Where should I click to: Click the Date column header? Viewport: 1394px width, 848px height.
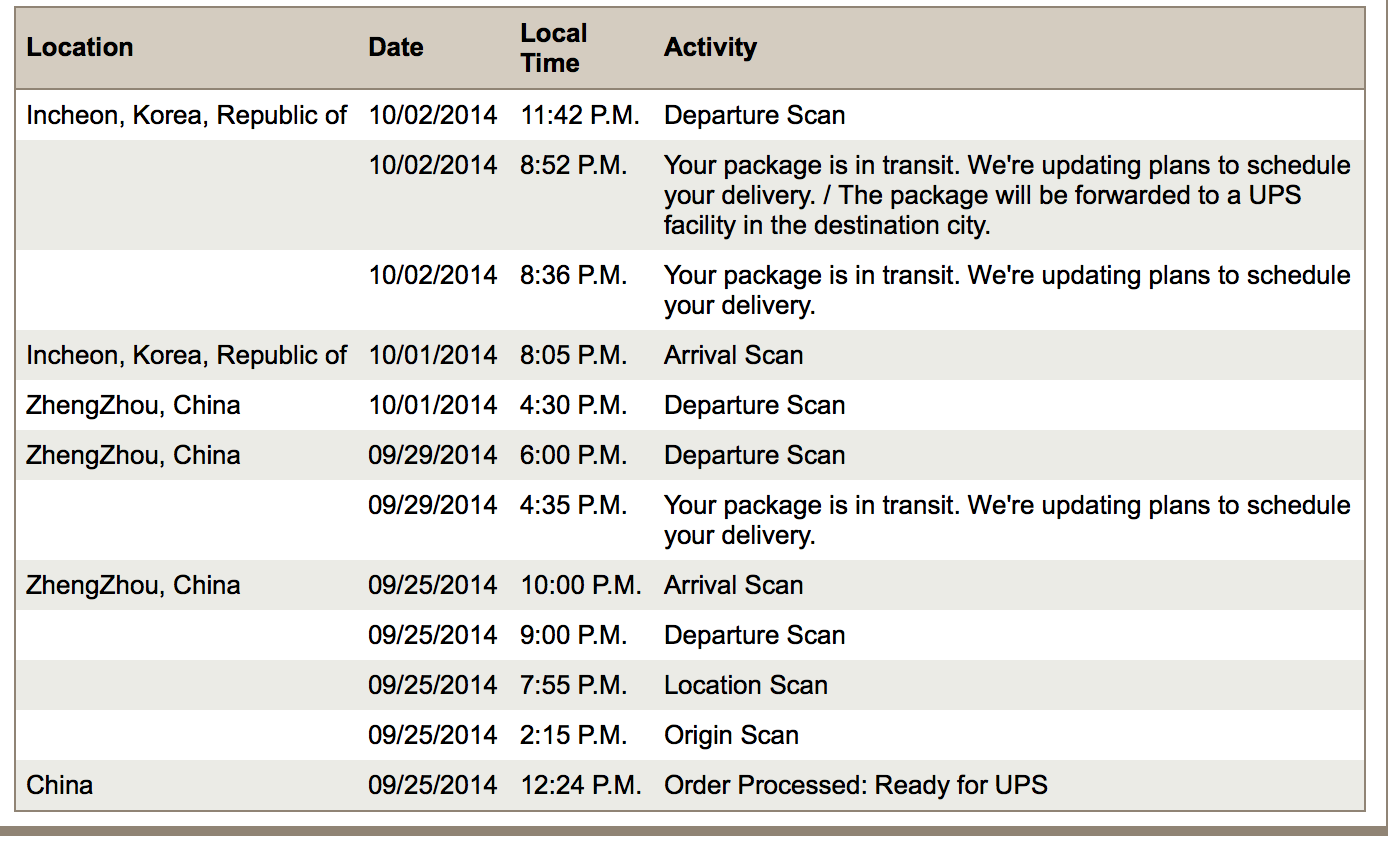pyautogui.click(x=396, y=47)
